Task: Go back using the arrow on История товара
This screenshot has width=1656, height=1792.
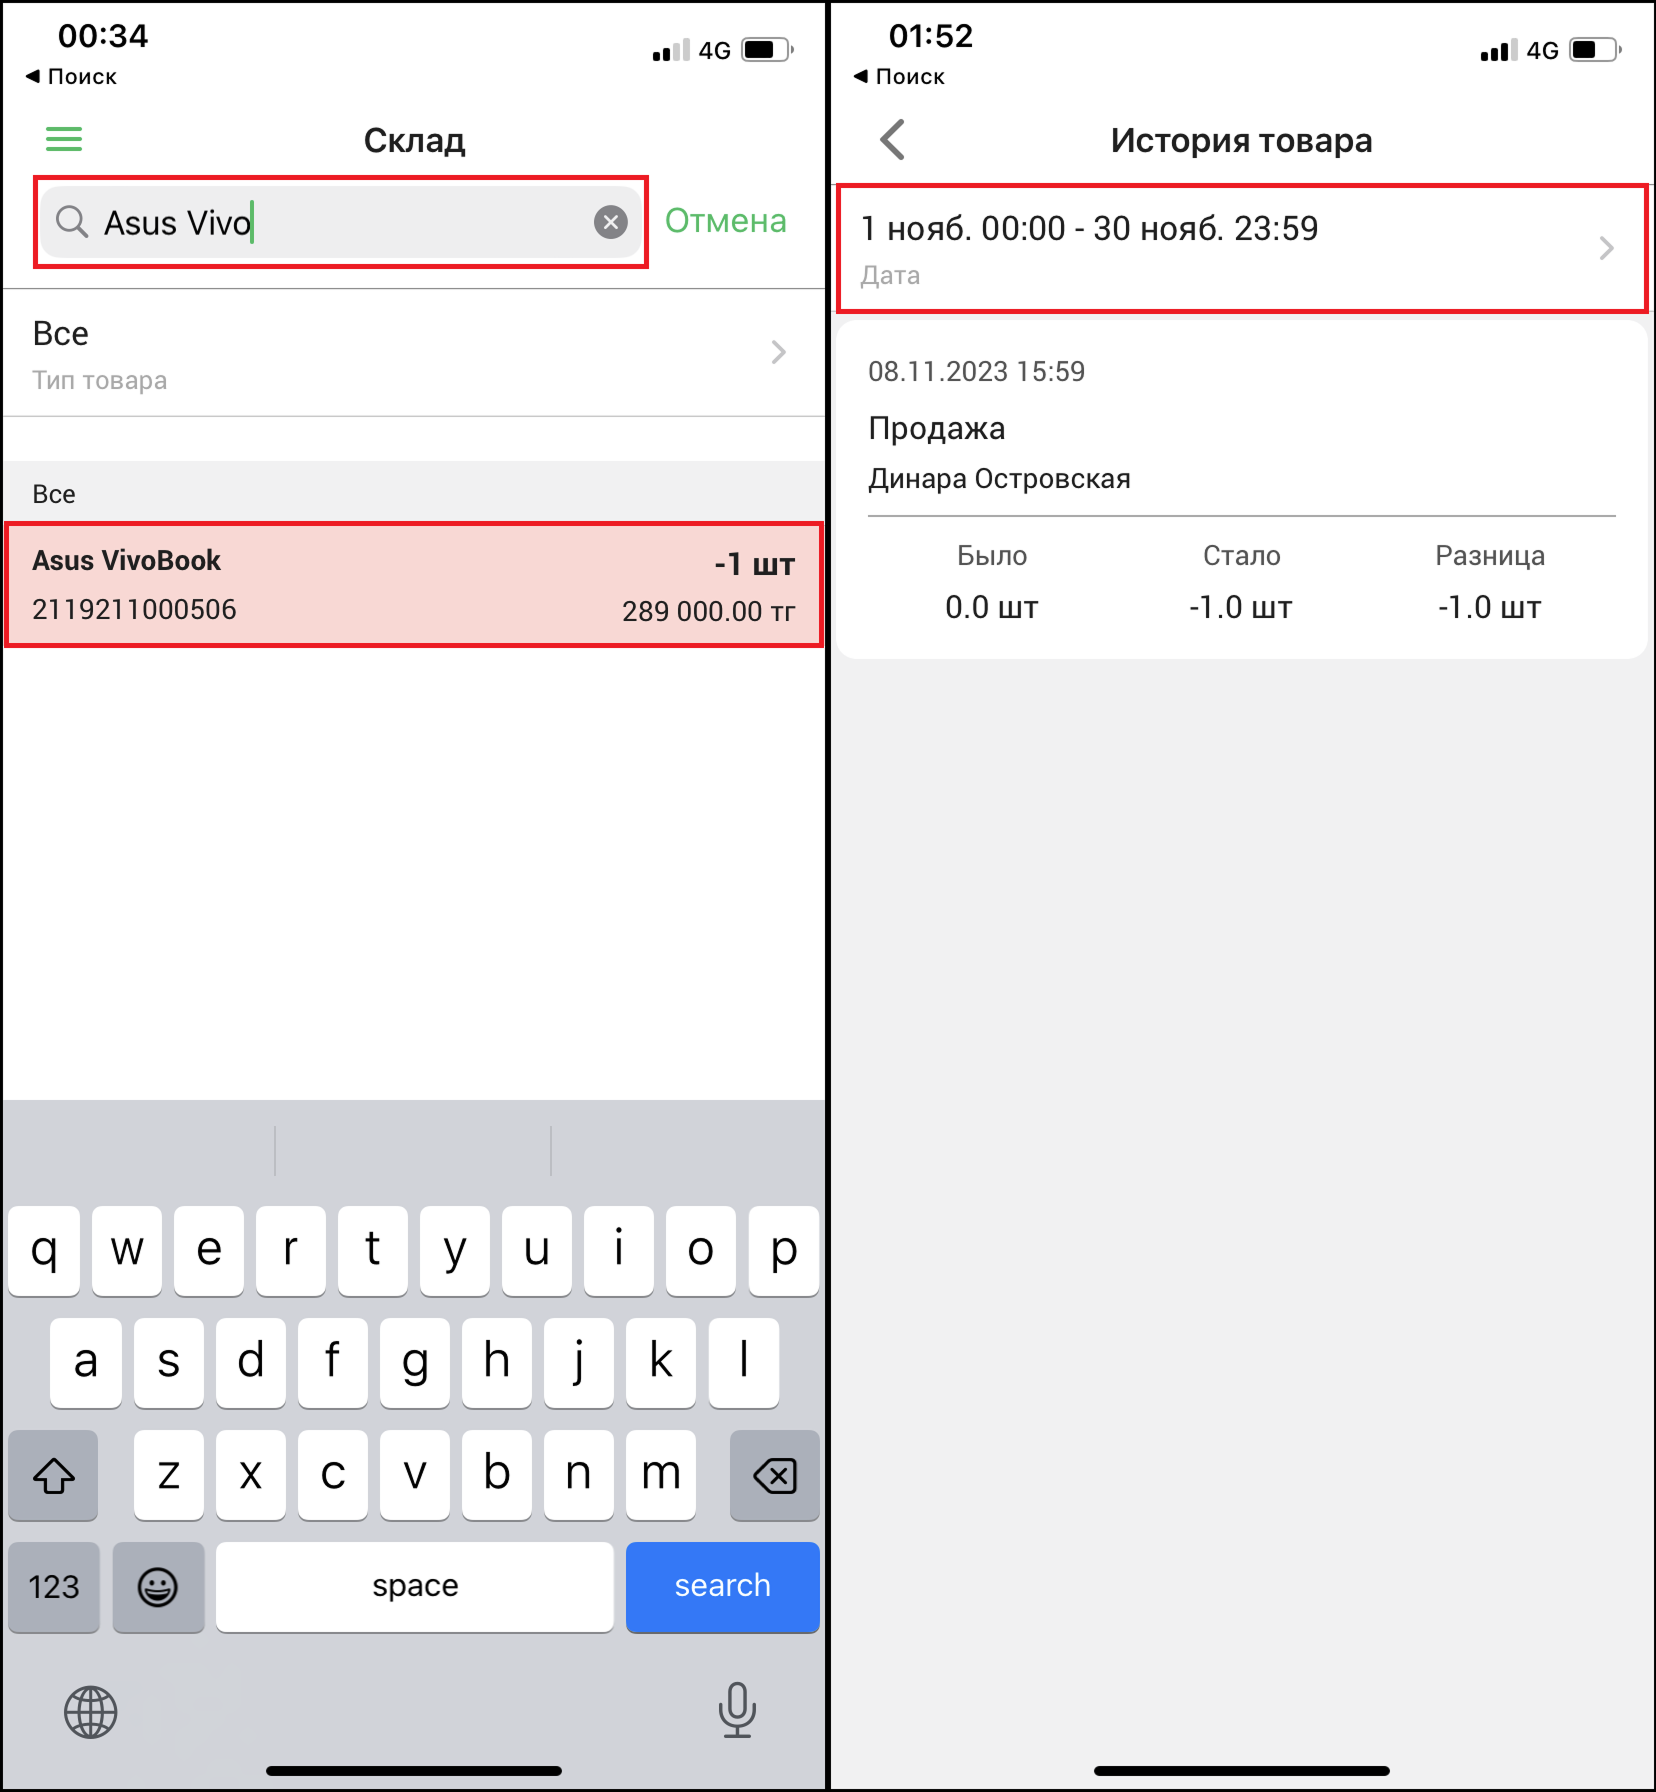Action: click(x=893, y=140)
